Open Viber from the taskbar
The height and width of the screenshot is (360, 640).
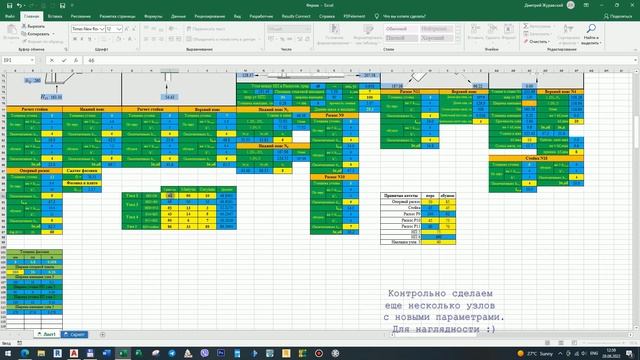(204, 353)
